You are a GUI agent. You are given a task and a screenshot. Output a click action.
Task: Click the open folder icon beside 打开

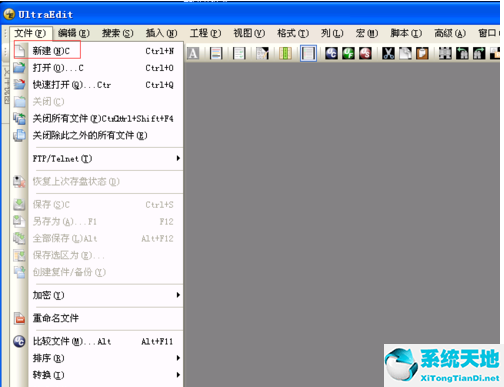19,68
